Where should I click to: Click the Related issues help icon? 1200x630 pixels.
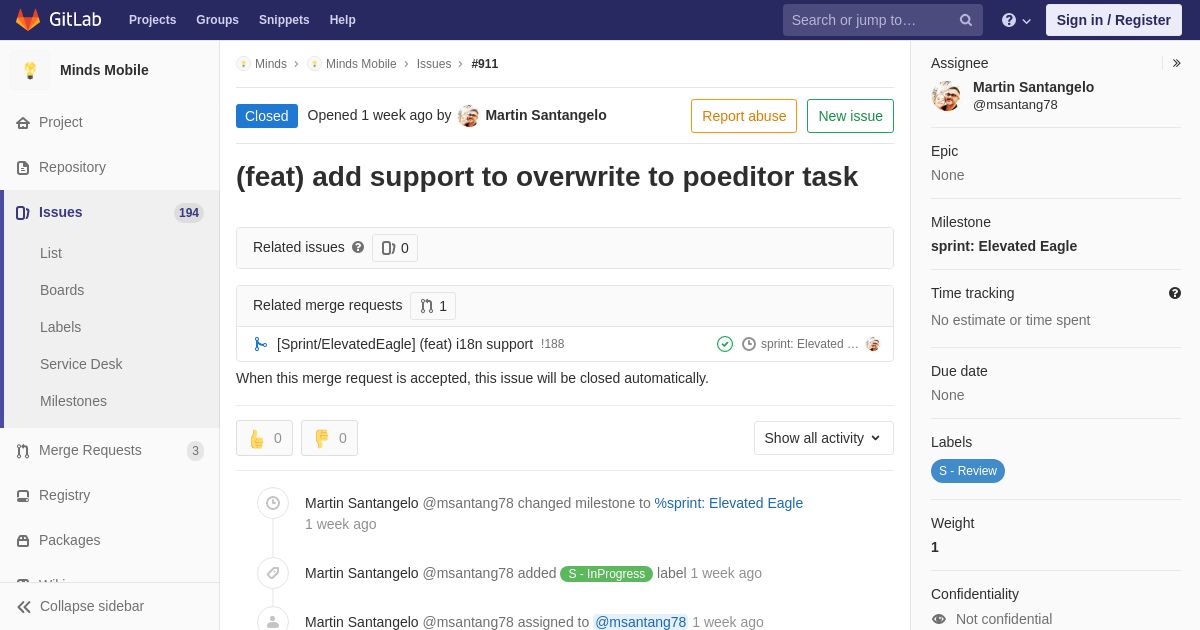358,247
